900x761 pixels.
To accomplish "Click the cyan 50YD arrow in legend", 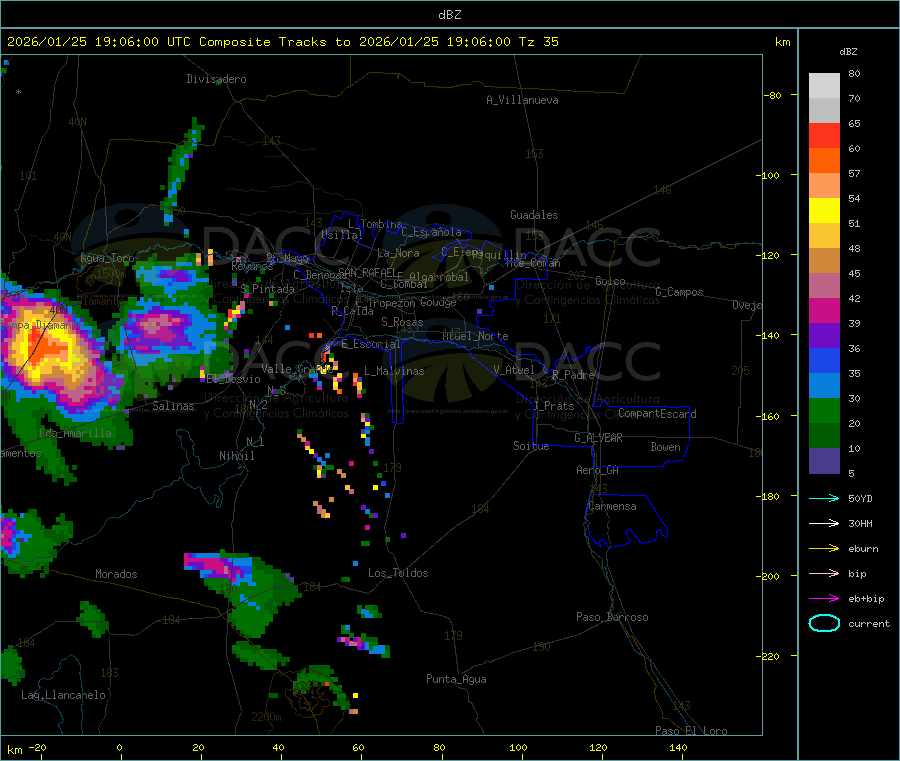I will click(824, 498).
